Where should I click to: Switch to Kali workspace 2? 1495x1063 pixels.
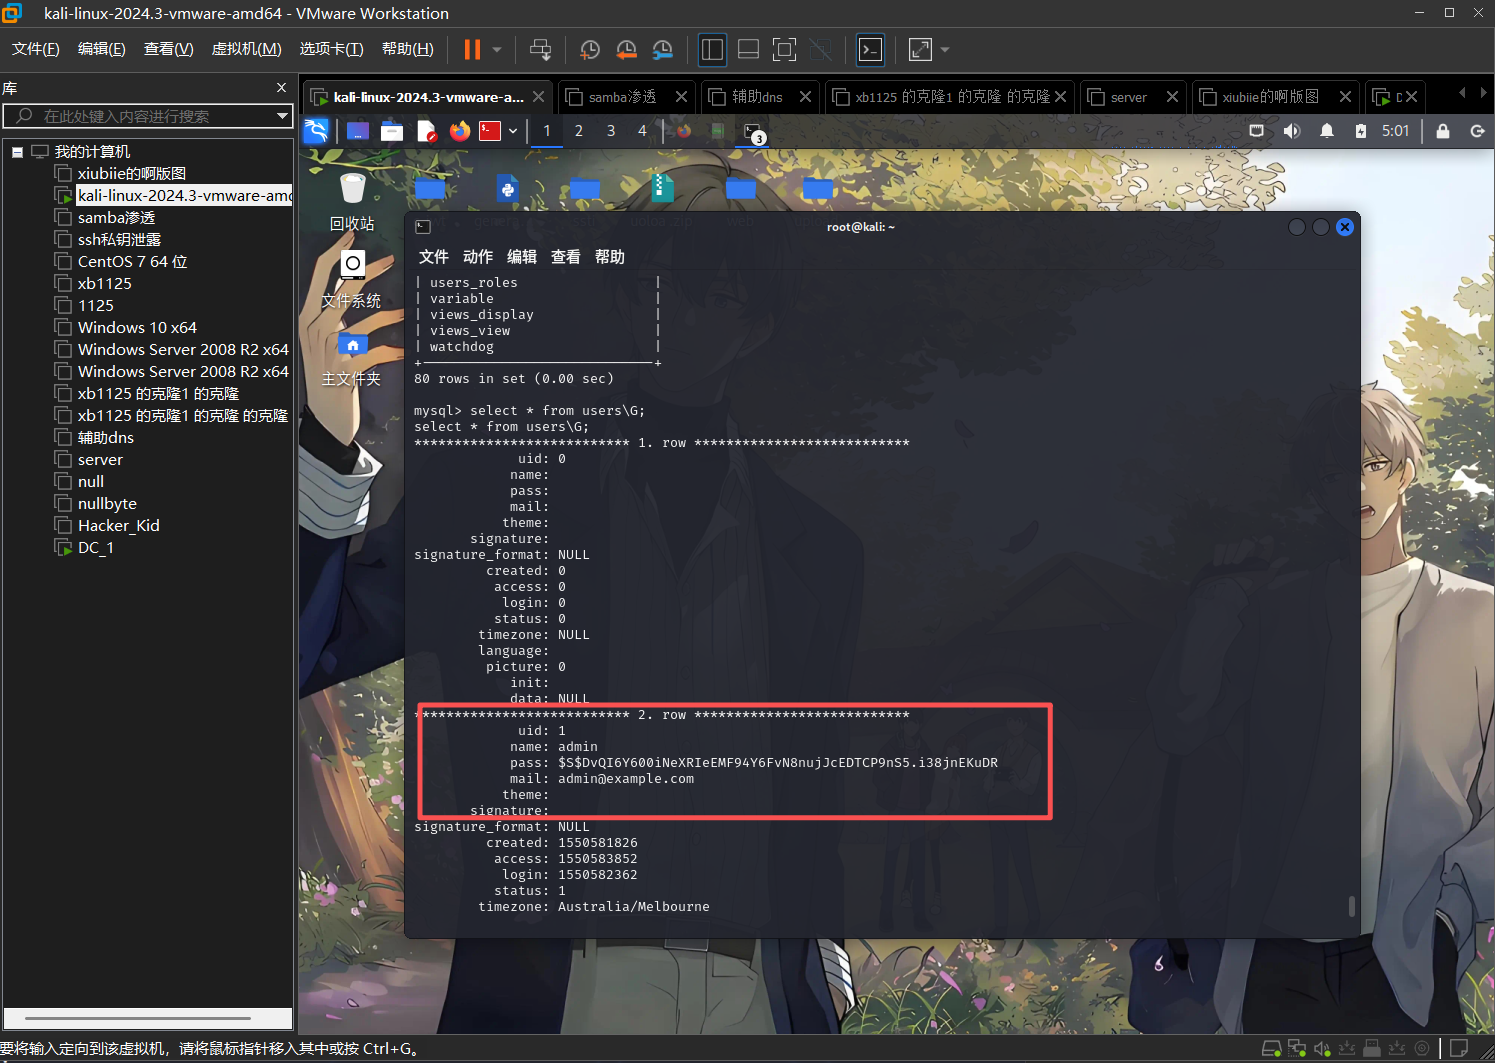point(578,131)
